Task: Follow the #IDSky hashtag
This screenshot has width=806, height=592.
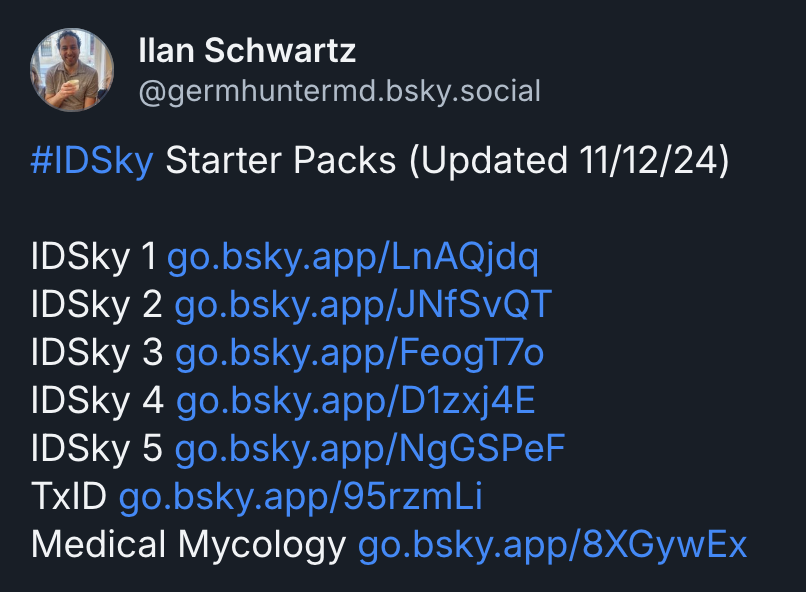Action: (x=92, y=160)
